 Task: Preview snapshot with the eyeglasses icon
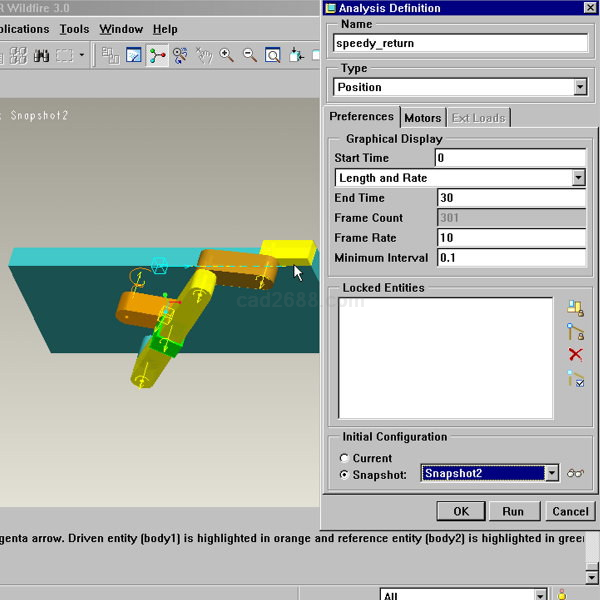click(x=575, y=473)
